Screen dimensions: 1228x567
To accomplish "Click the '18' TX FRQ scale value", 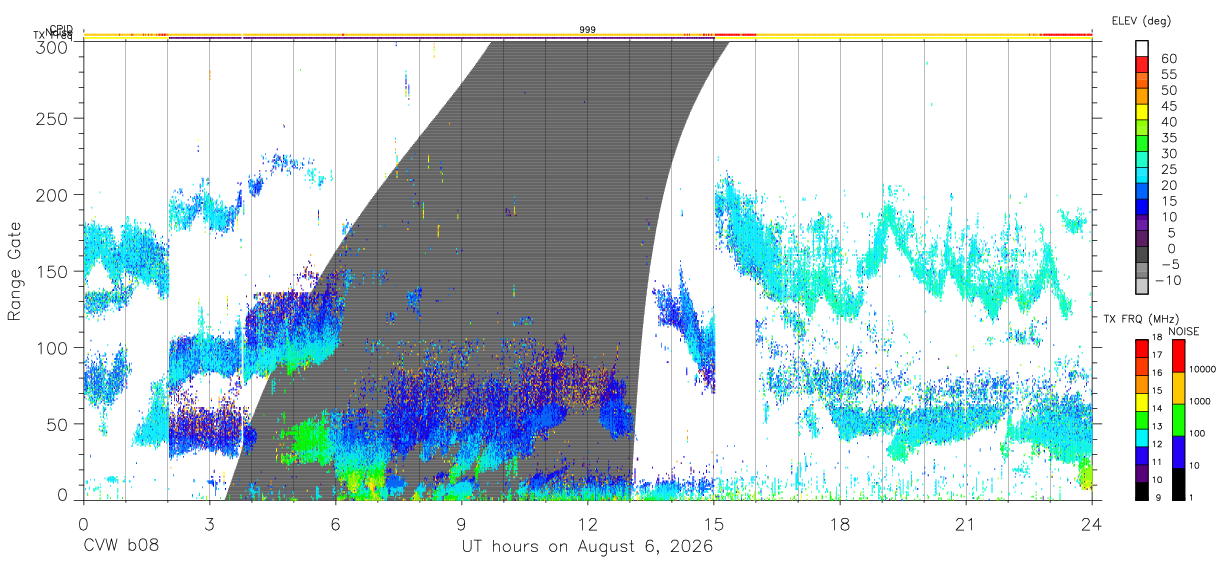I will [x=1157, y=339].
